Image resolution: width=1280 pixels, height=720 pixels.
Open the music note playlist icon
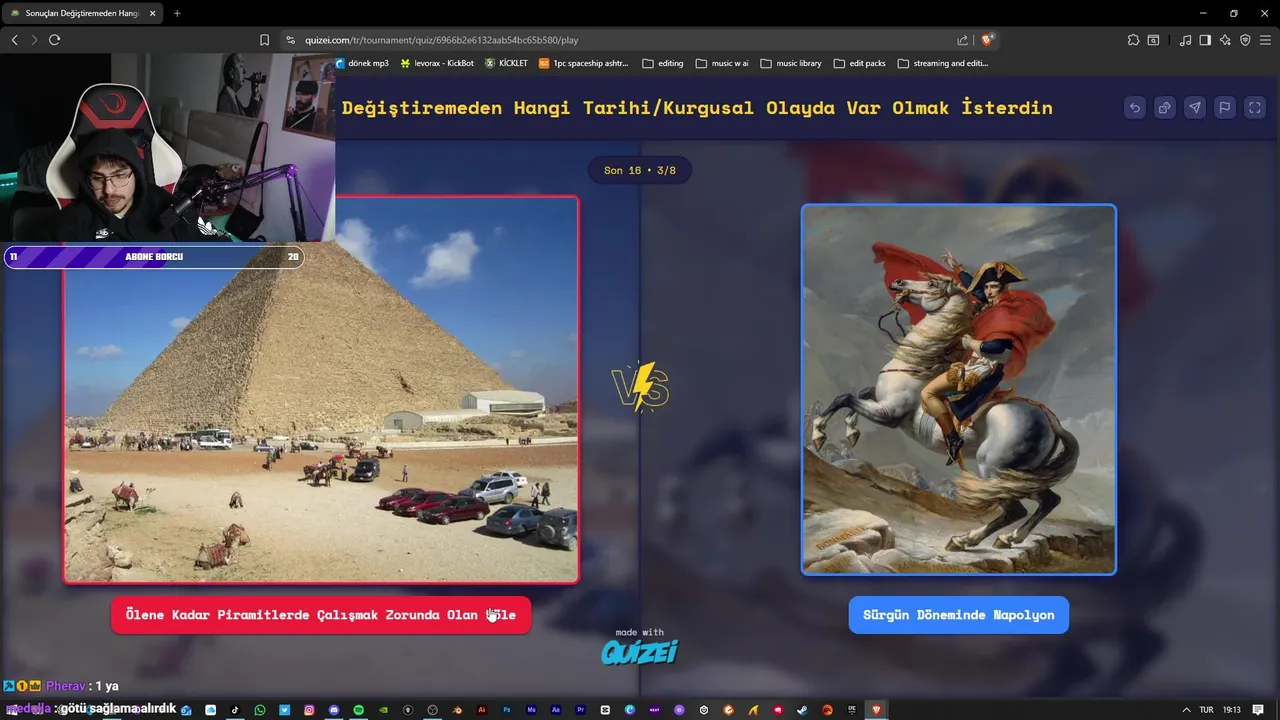click(x=1185, y=40)
